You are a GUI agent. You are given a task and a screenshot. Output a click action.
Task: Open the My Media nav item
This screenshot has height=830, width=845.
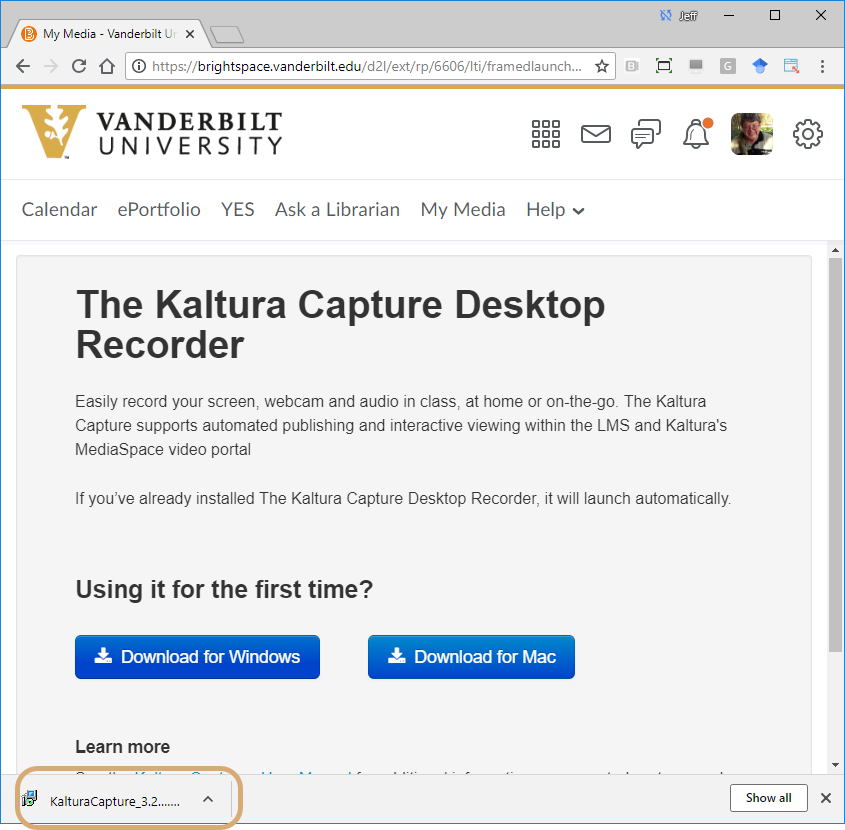pos(463,210)
